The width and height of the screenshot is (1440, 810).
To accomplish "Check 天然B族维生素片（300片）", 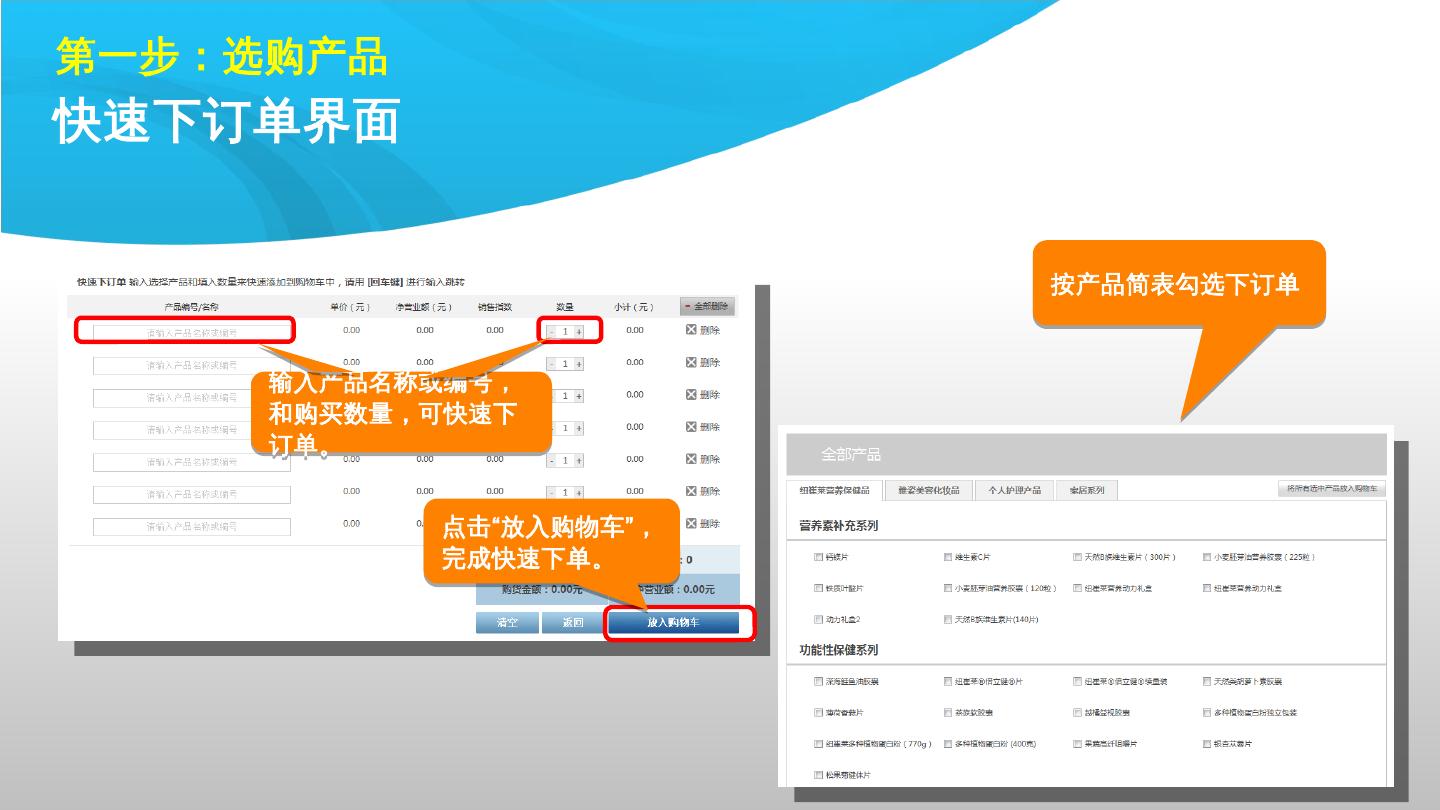I will (x=1078, y=557).
